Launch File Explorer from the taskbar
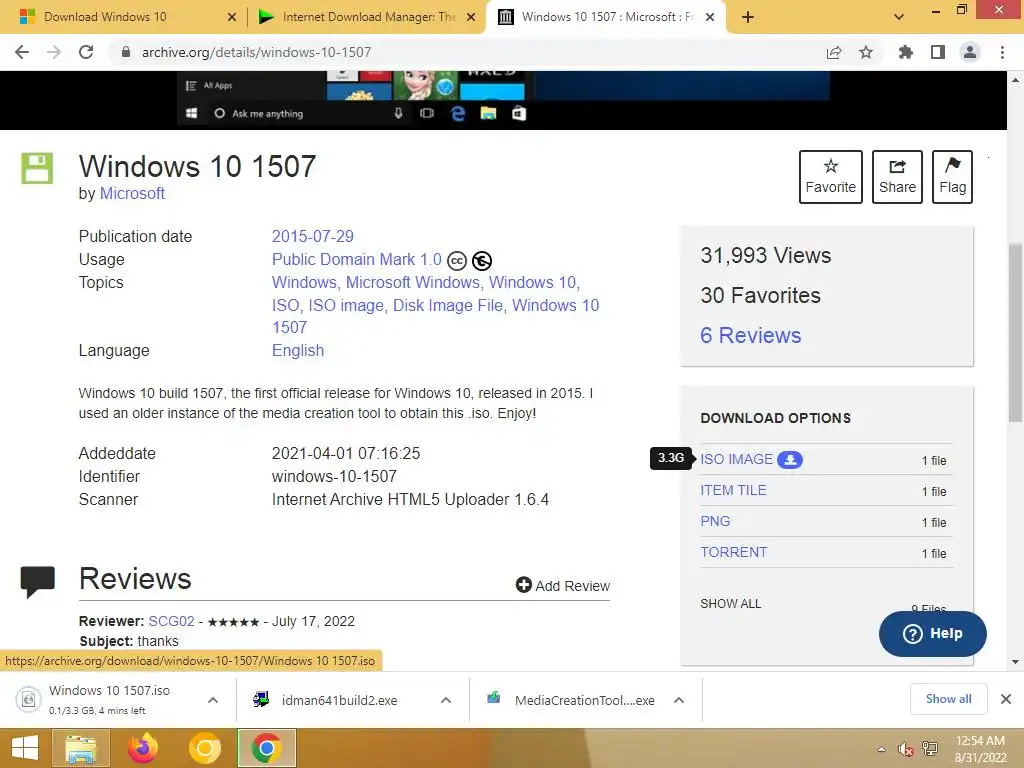The height and width of the screenshot is (768, 1024). tap(81, 748)
